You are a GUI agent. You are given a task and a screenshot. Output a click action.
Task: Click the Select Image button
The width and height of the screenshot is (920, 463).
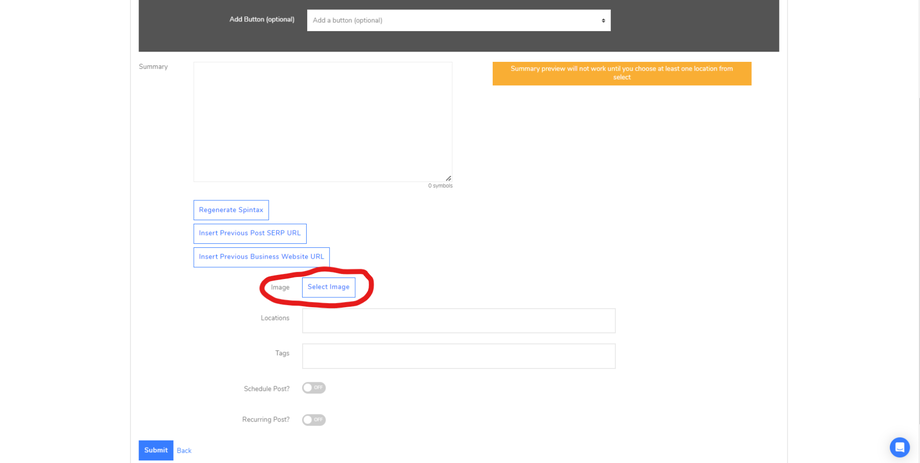[x=329, y=288]
